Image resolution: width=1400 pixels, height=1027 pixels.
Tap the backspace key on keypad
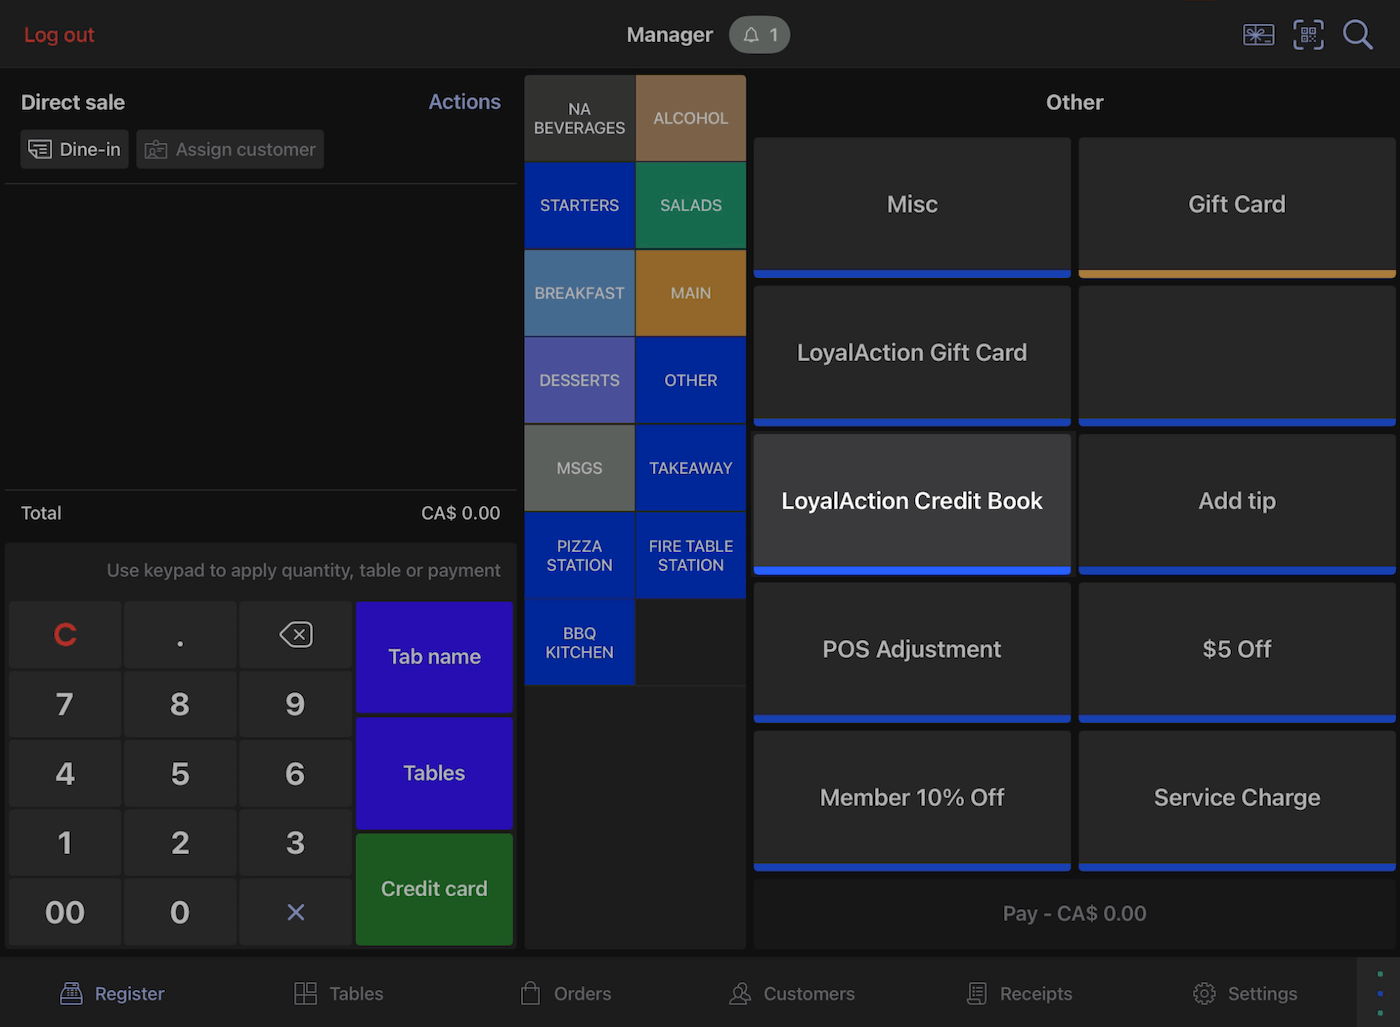point(295,635)
